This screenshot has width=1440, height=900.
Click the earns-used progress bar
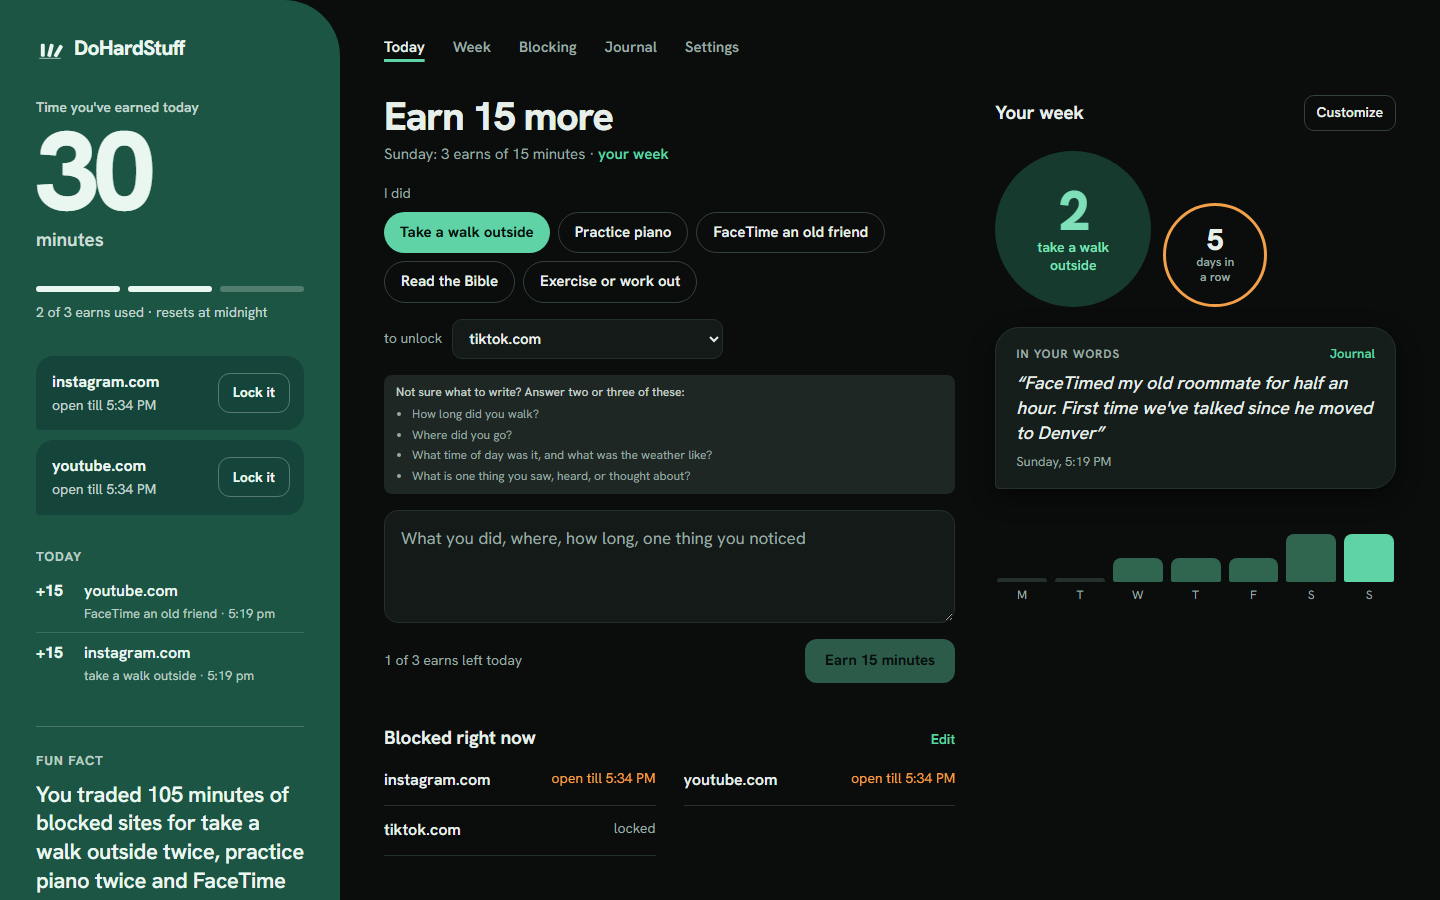170,289
